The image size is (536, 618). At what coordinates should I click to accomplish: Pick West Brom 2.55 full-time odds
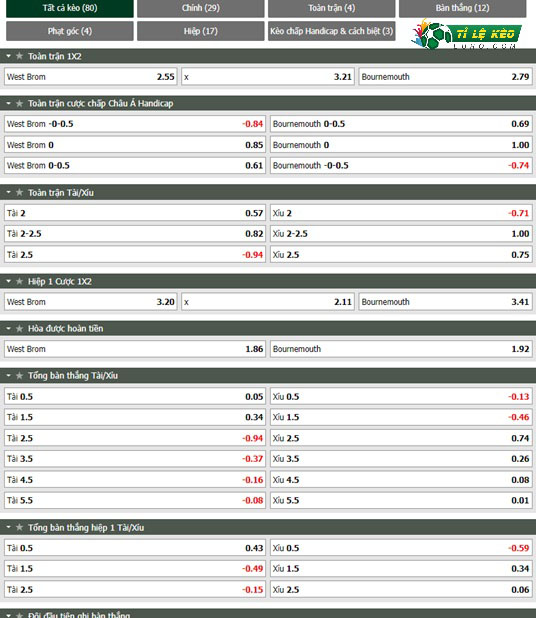click(91, 77)
